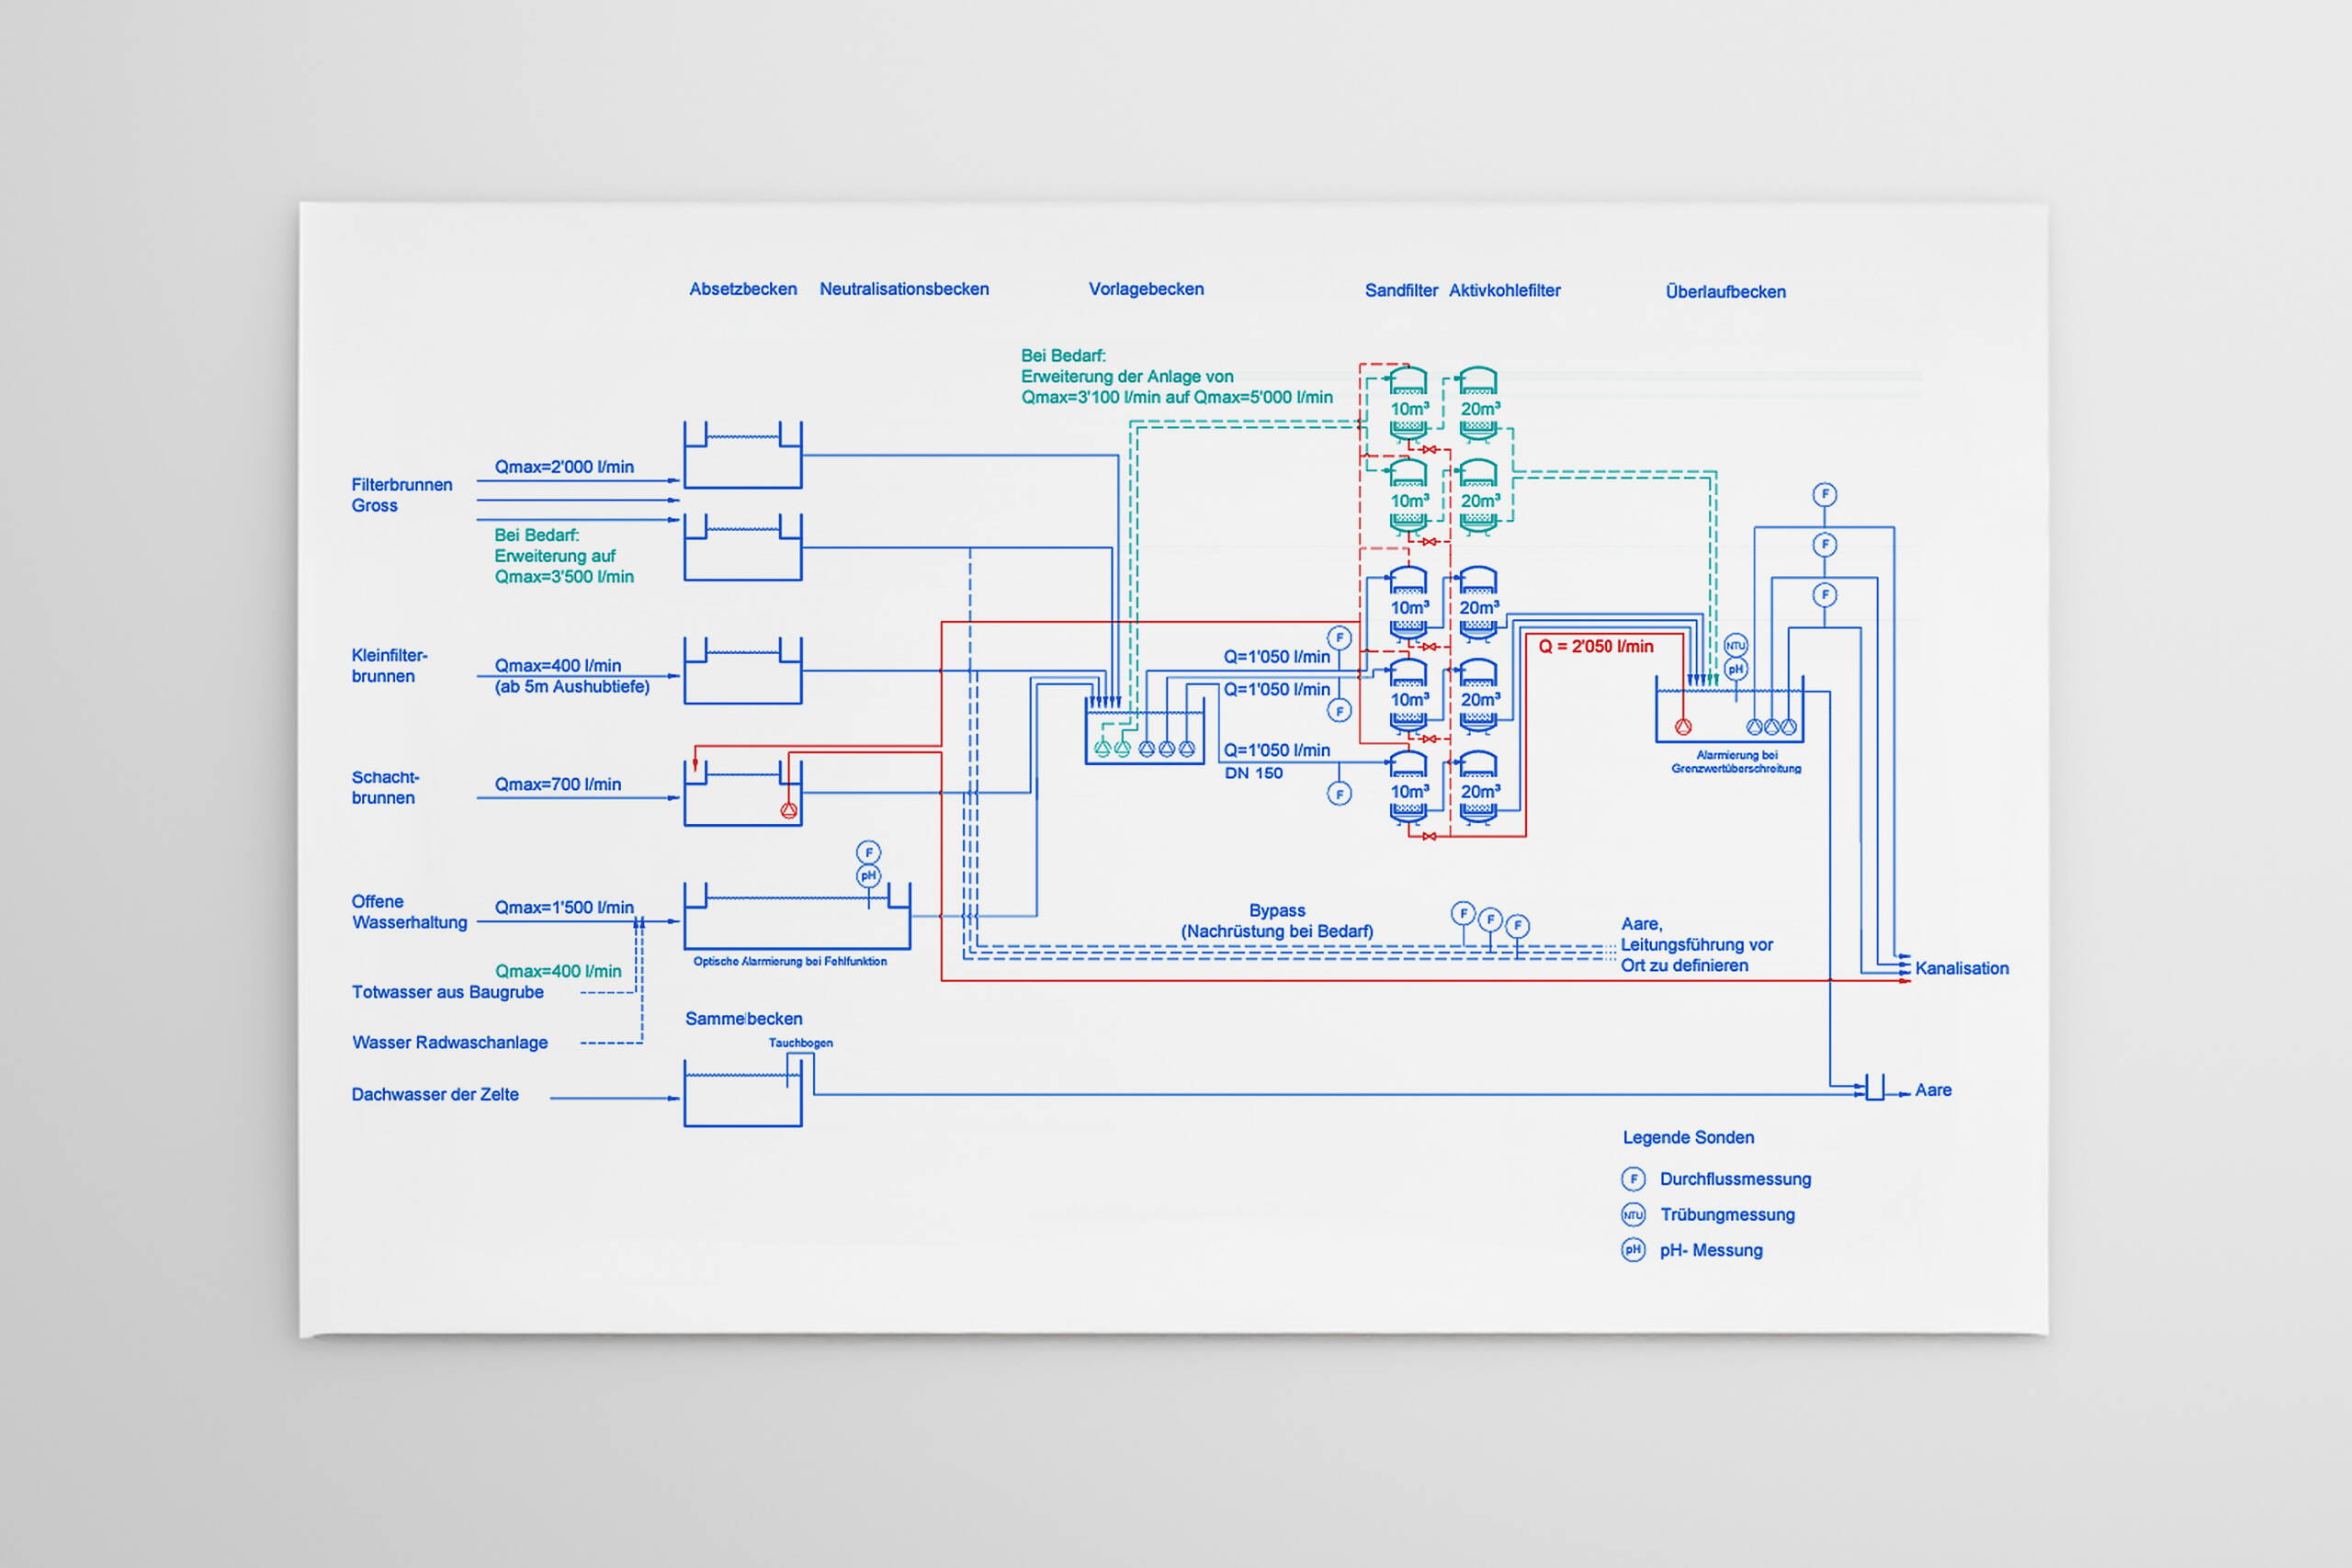Click the Aare outflow label near the Tauchbogen
Image resolution: width=2352 pixels, height=1568 pixels.
tap(1933, 1089)
